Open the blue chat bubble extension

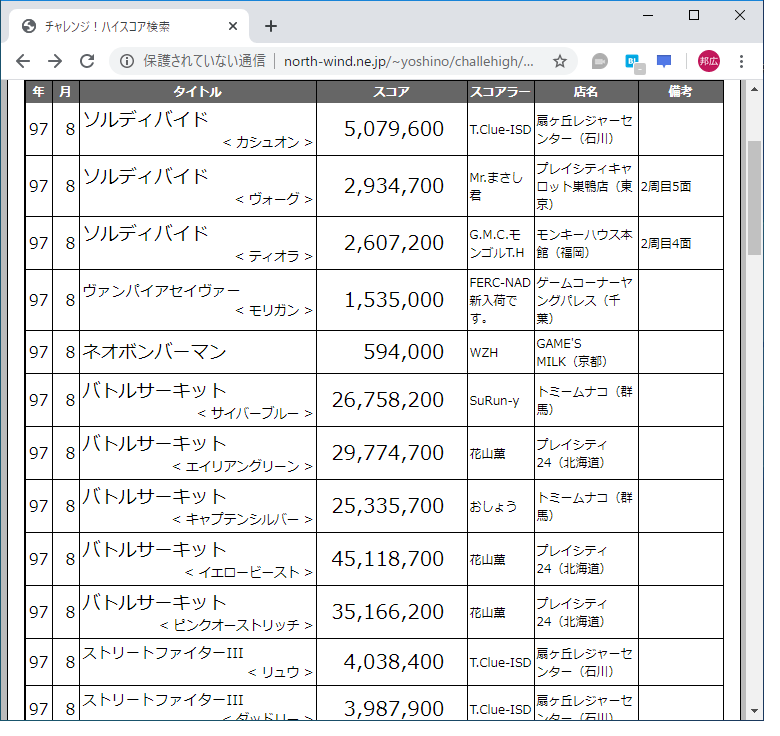[664, 62]
